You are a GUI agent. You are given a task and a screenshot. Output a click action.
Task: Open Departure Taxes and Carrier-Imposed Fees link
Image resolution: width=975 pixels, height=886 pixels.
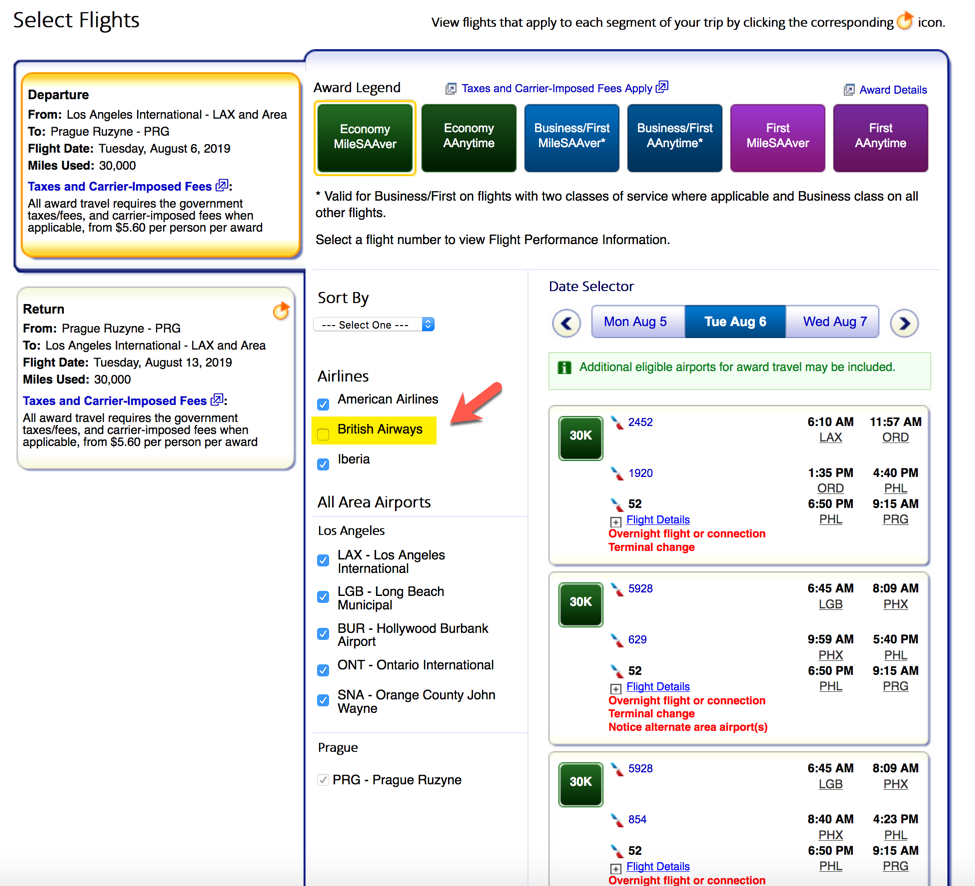(x=119, y=187)
